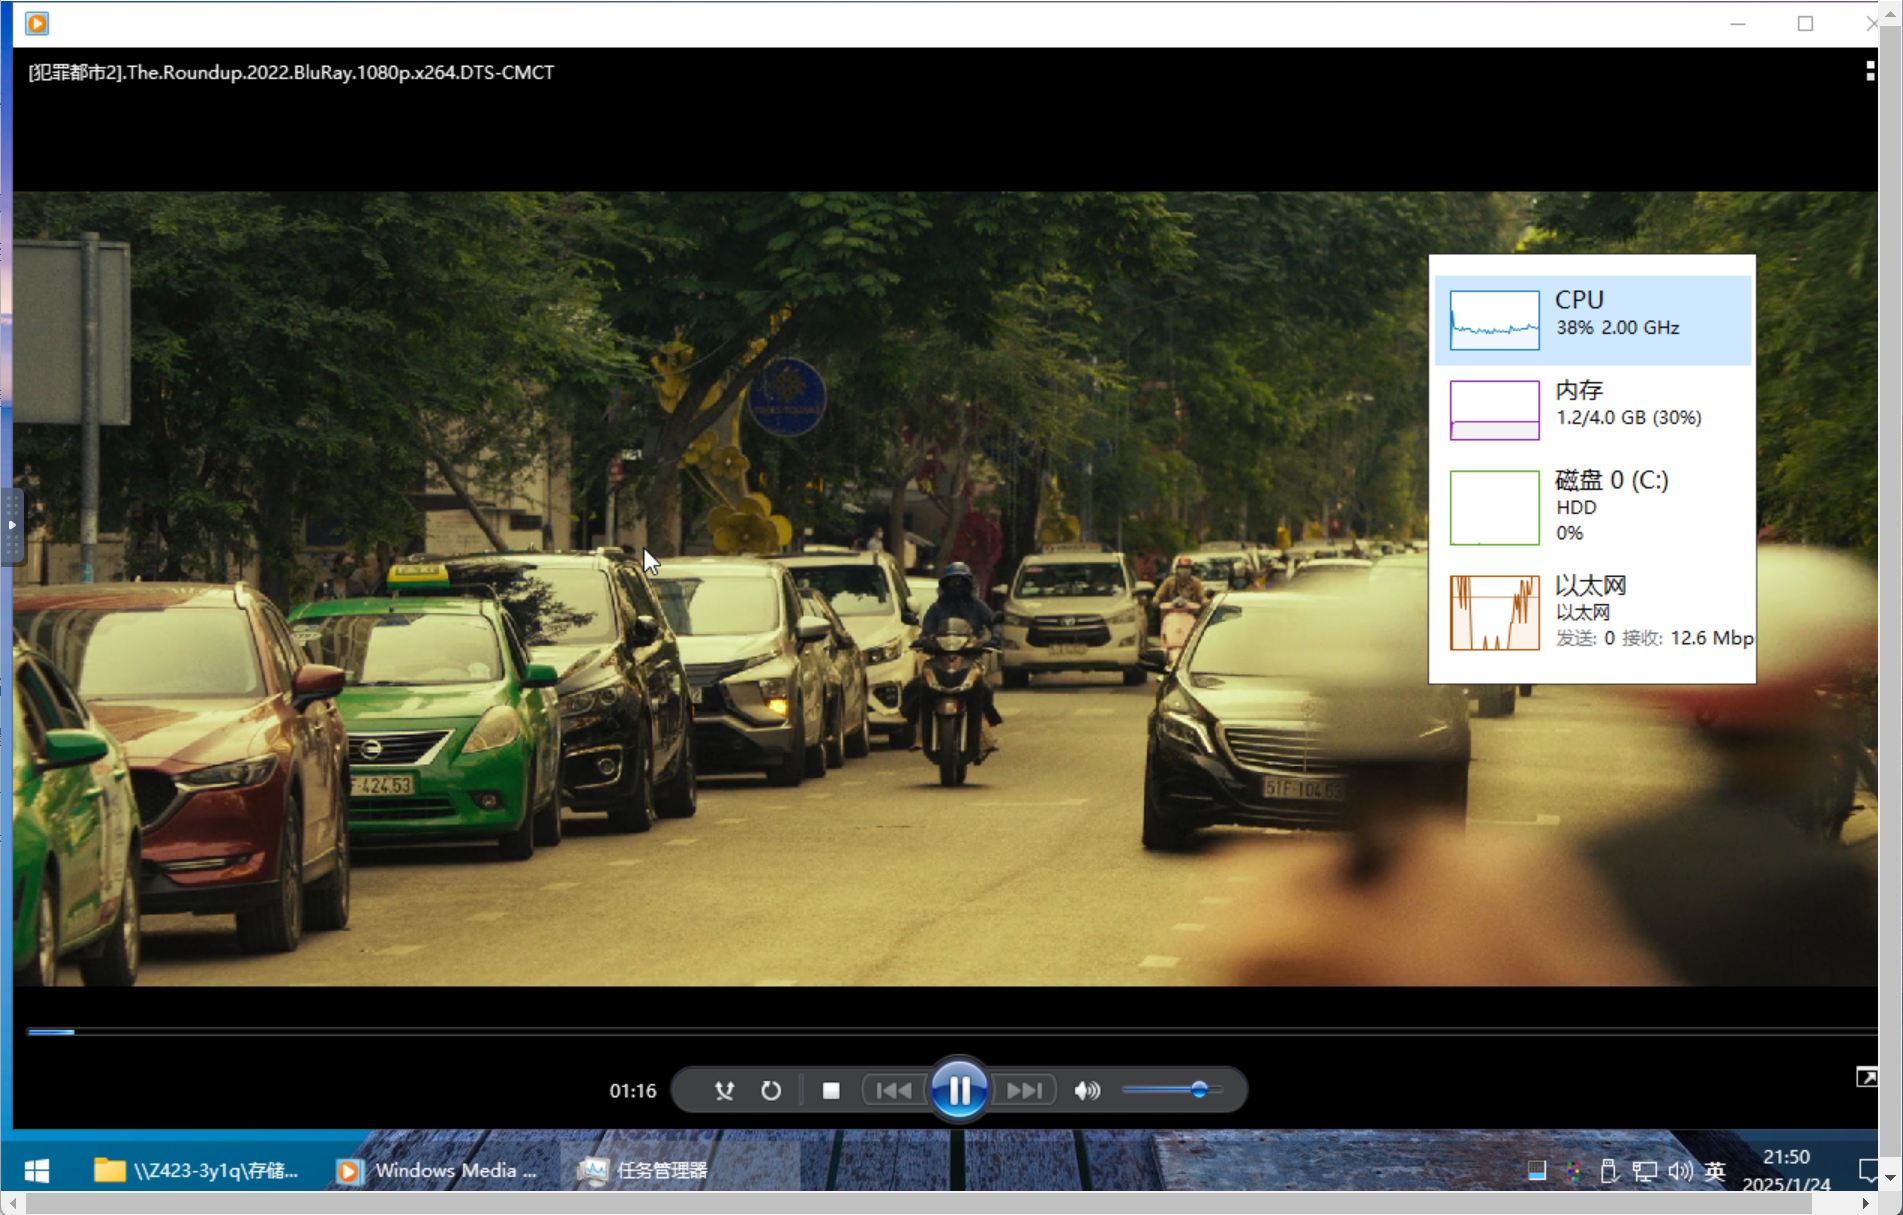Open the Windows Start menu

point(37,1170)
